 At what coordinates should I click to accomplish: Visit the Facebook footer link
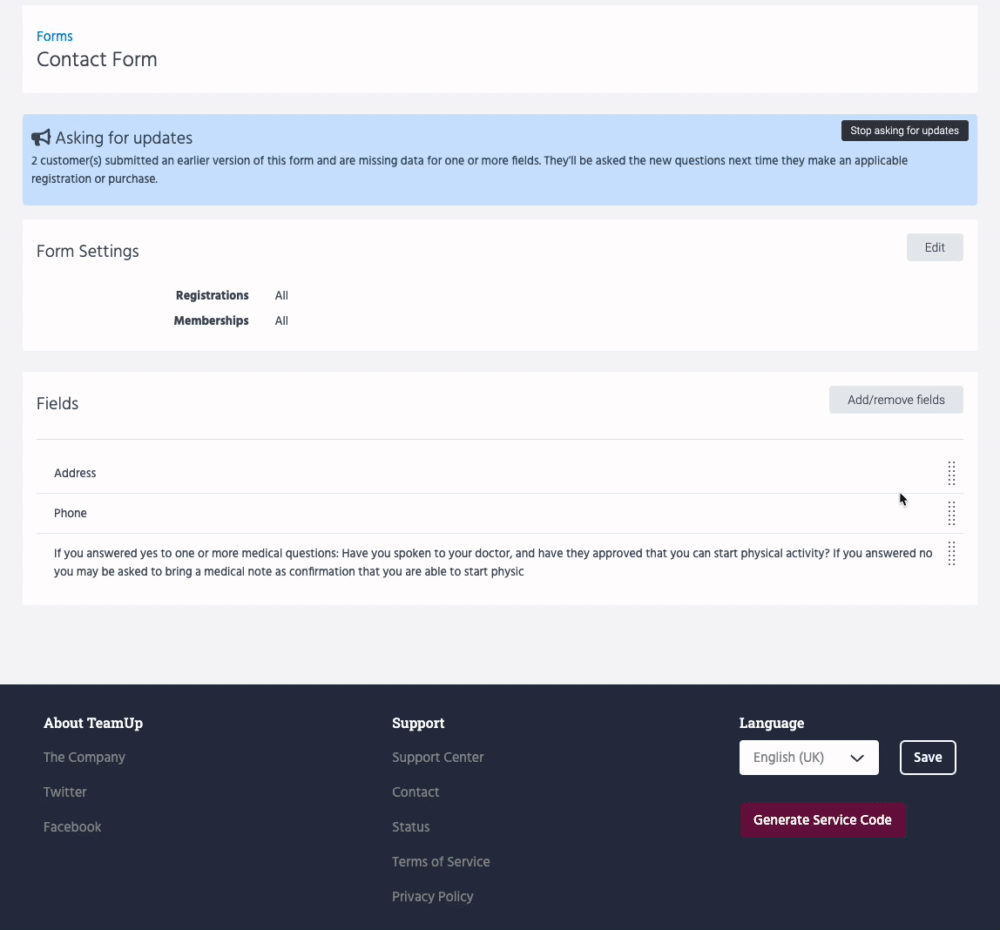coord(72,827)
